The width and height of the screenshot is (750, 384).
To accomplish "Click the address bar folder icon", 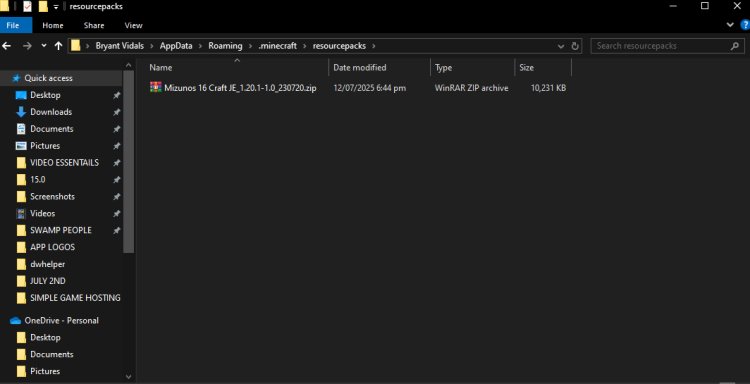I will point(76,46).
